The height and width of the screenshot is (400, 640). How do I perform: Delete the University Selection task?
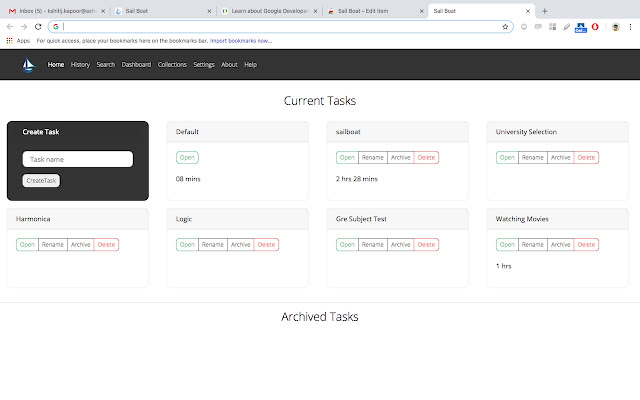[586, 158]
